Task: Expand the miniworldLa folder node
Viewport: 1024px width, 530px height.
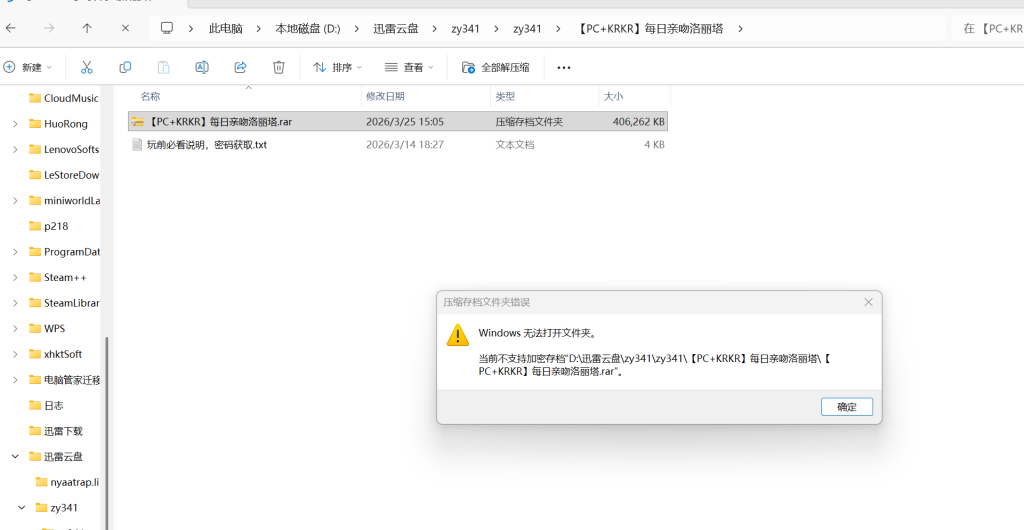Action: point(15,200)
